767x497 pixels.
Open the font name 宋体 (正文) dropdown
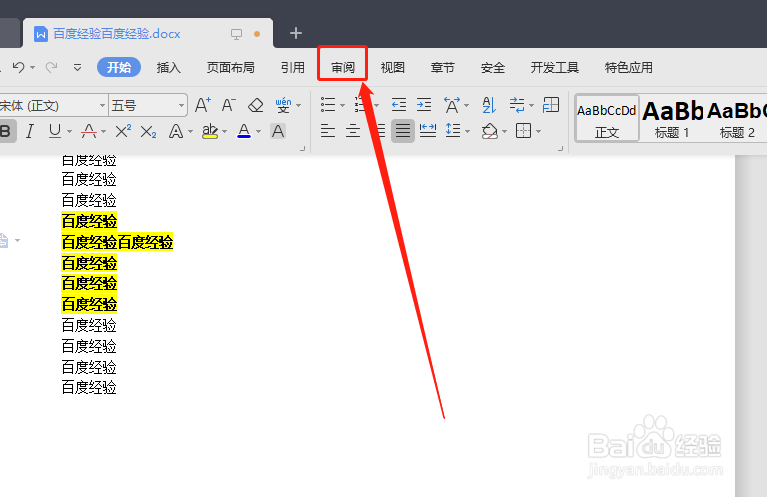(x=102, y=105)
